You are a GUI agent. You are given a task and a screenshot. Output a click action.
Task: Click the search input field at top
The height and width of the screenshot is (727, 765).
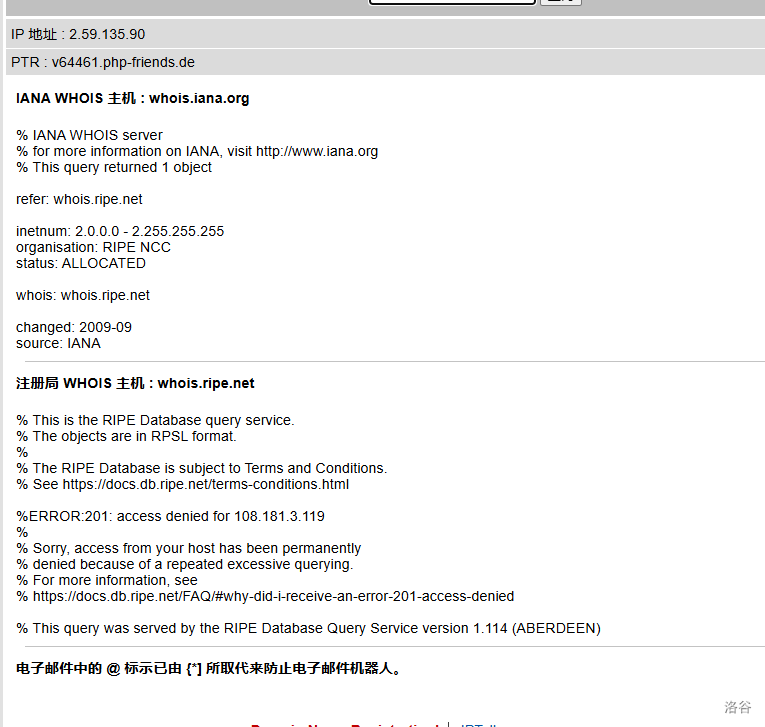(452, 2)
